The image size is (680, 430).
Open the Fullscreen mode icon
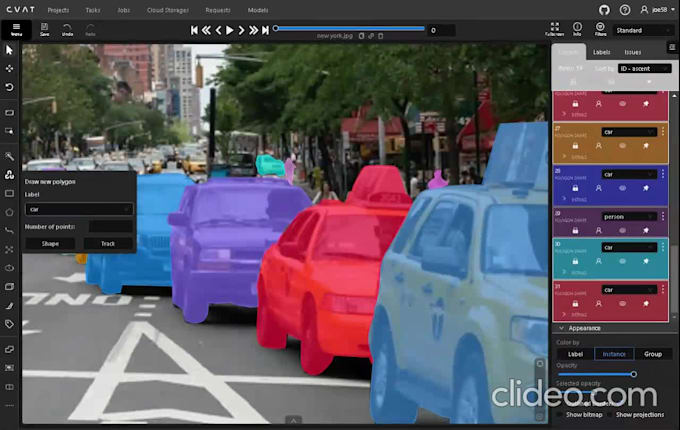click(555, 29)
